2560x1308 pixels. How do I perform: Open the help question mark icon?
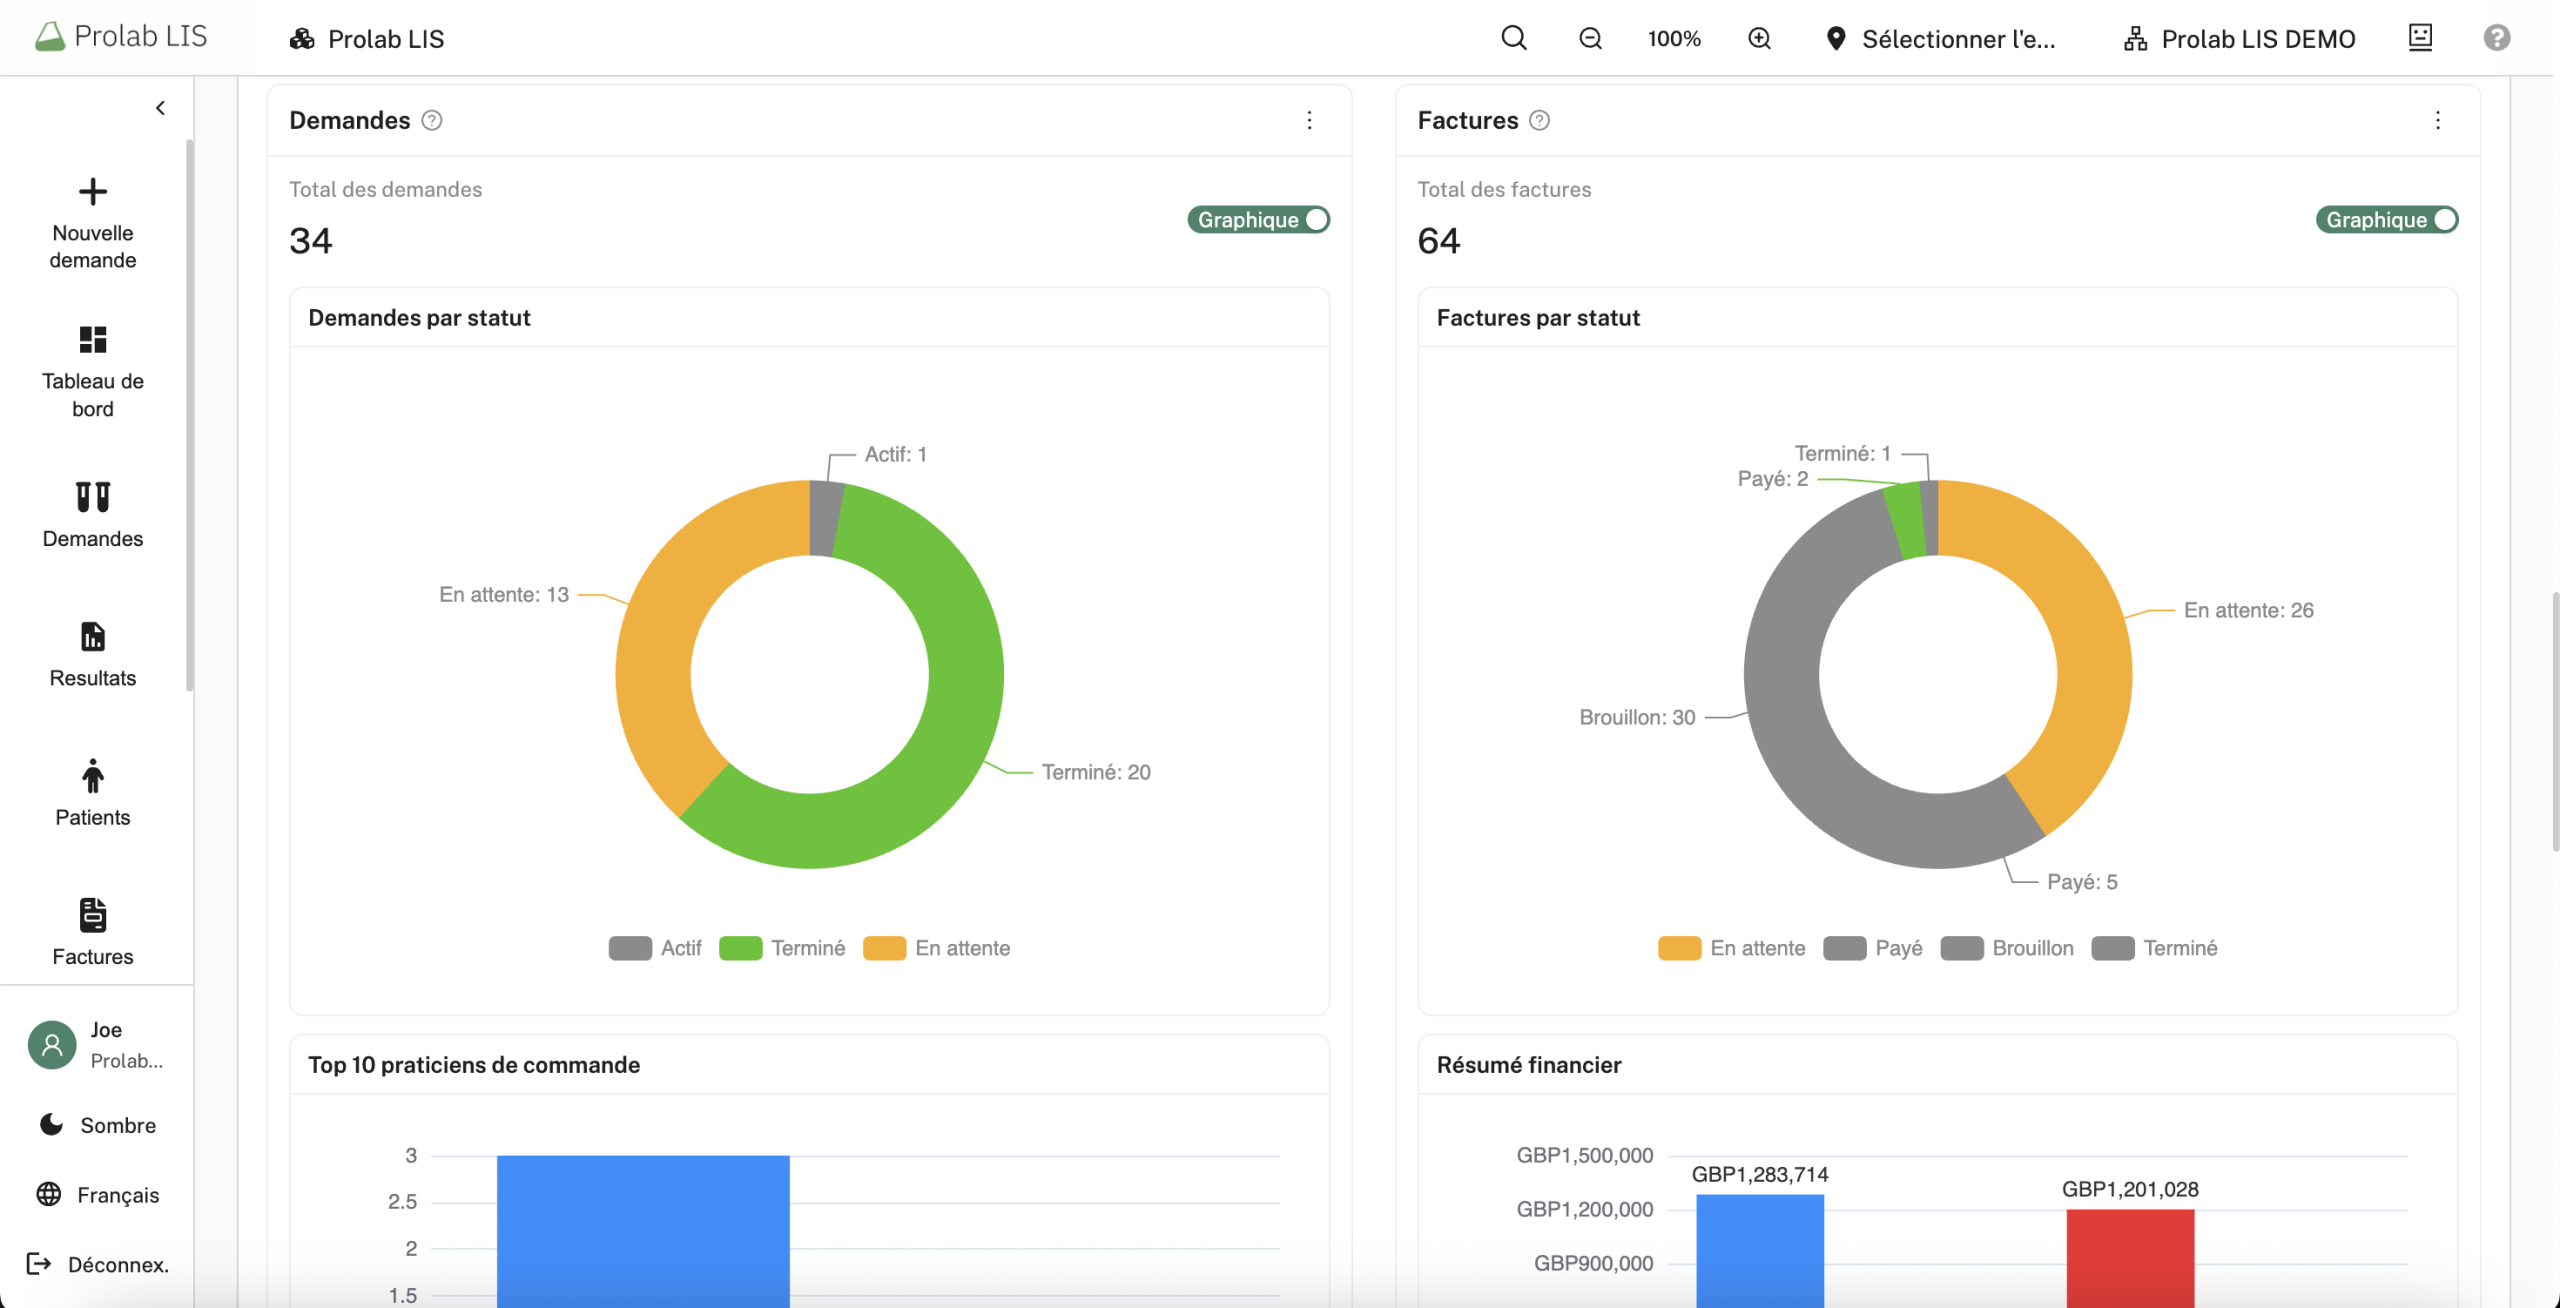(2497, 38)
